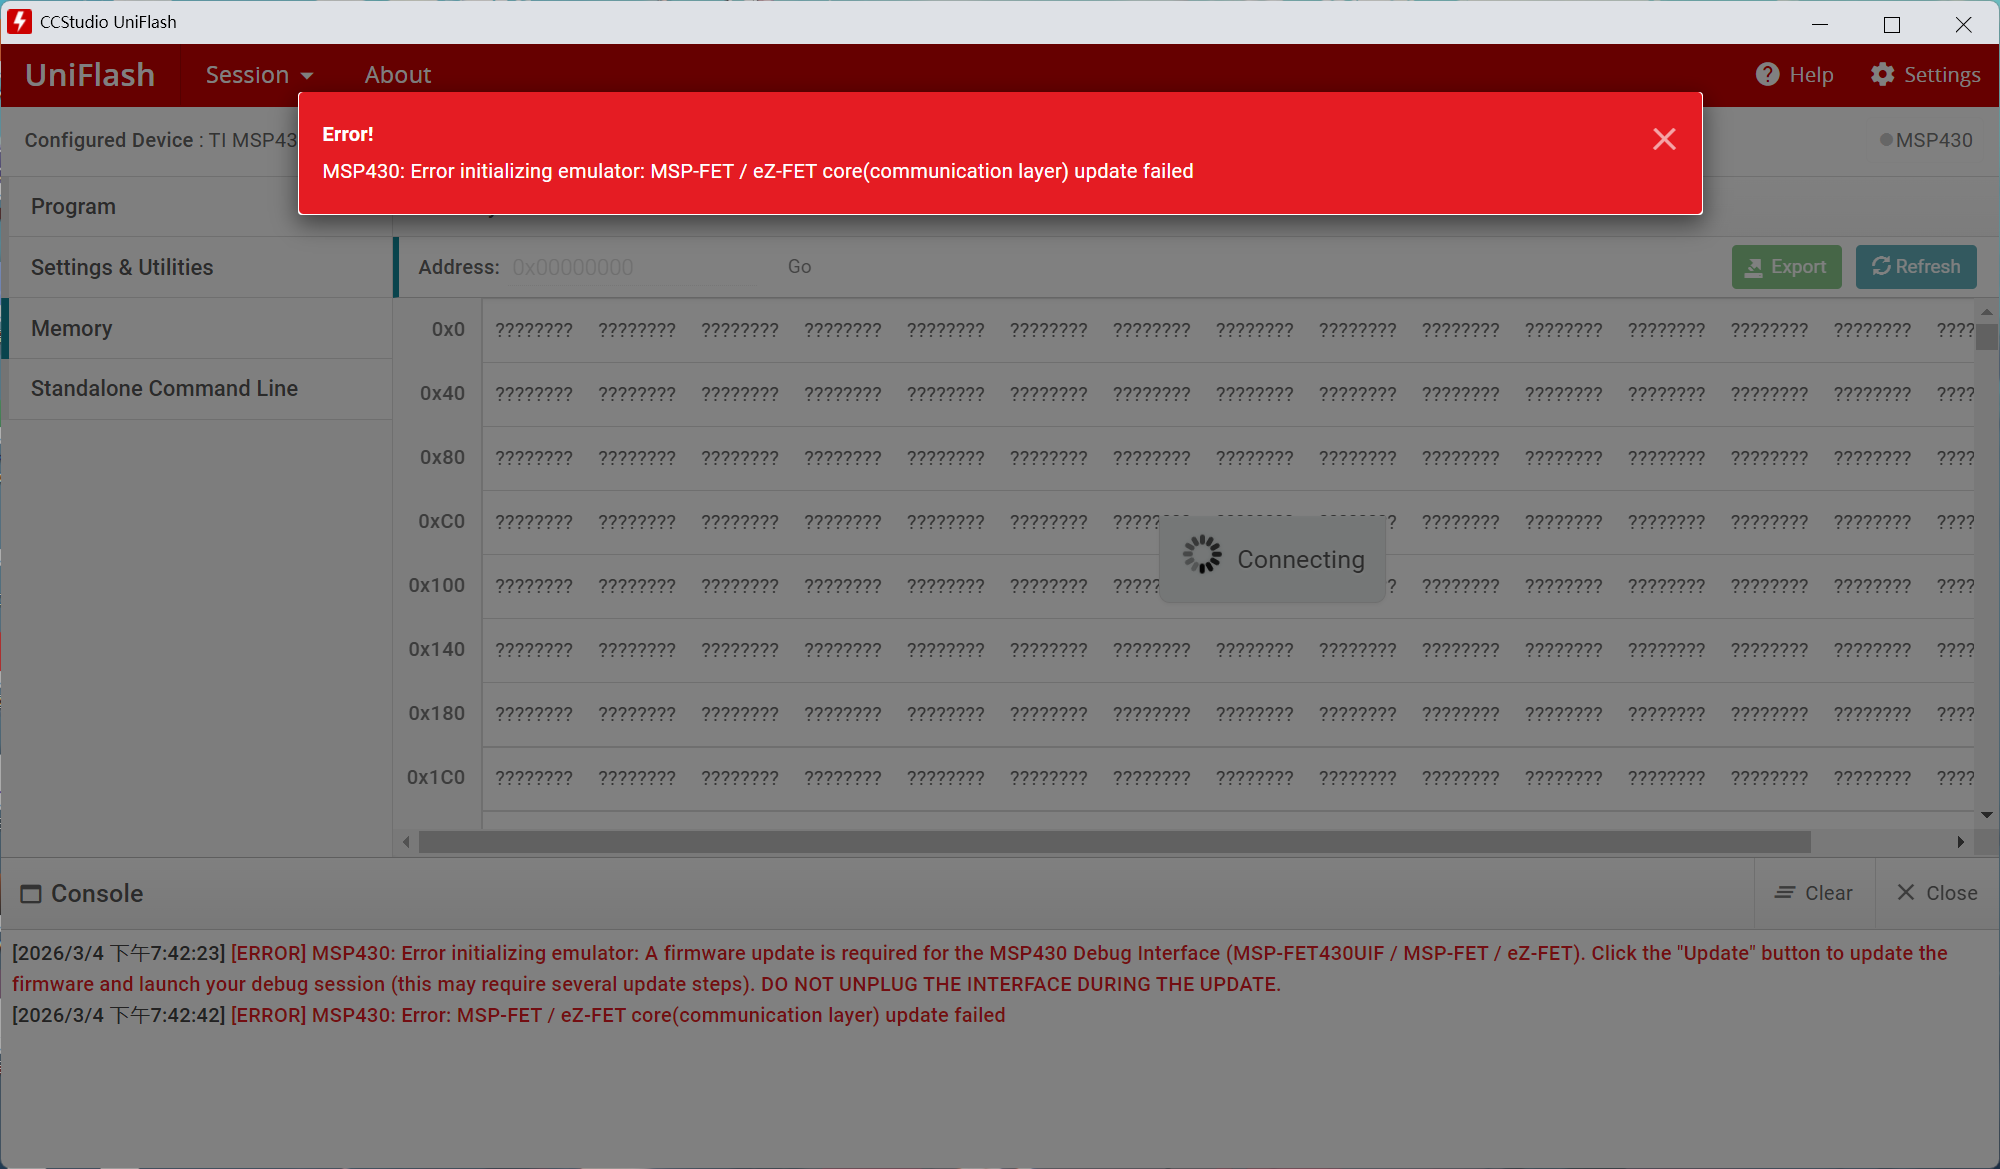Click the horizontal scrollbar right arrow
The image size is (2000, 1169).
tap(1960, 842)
